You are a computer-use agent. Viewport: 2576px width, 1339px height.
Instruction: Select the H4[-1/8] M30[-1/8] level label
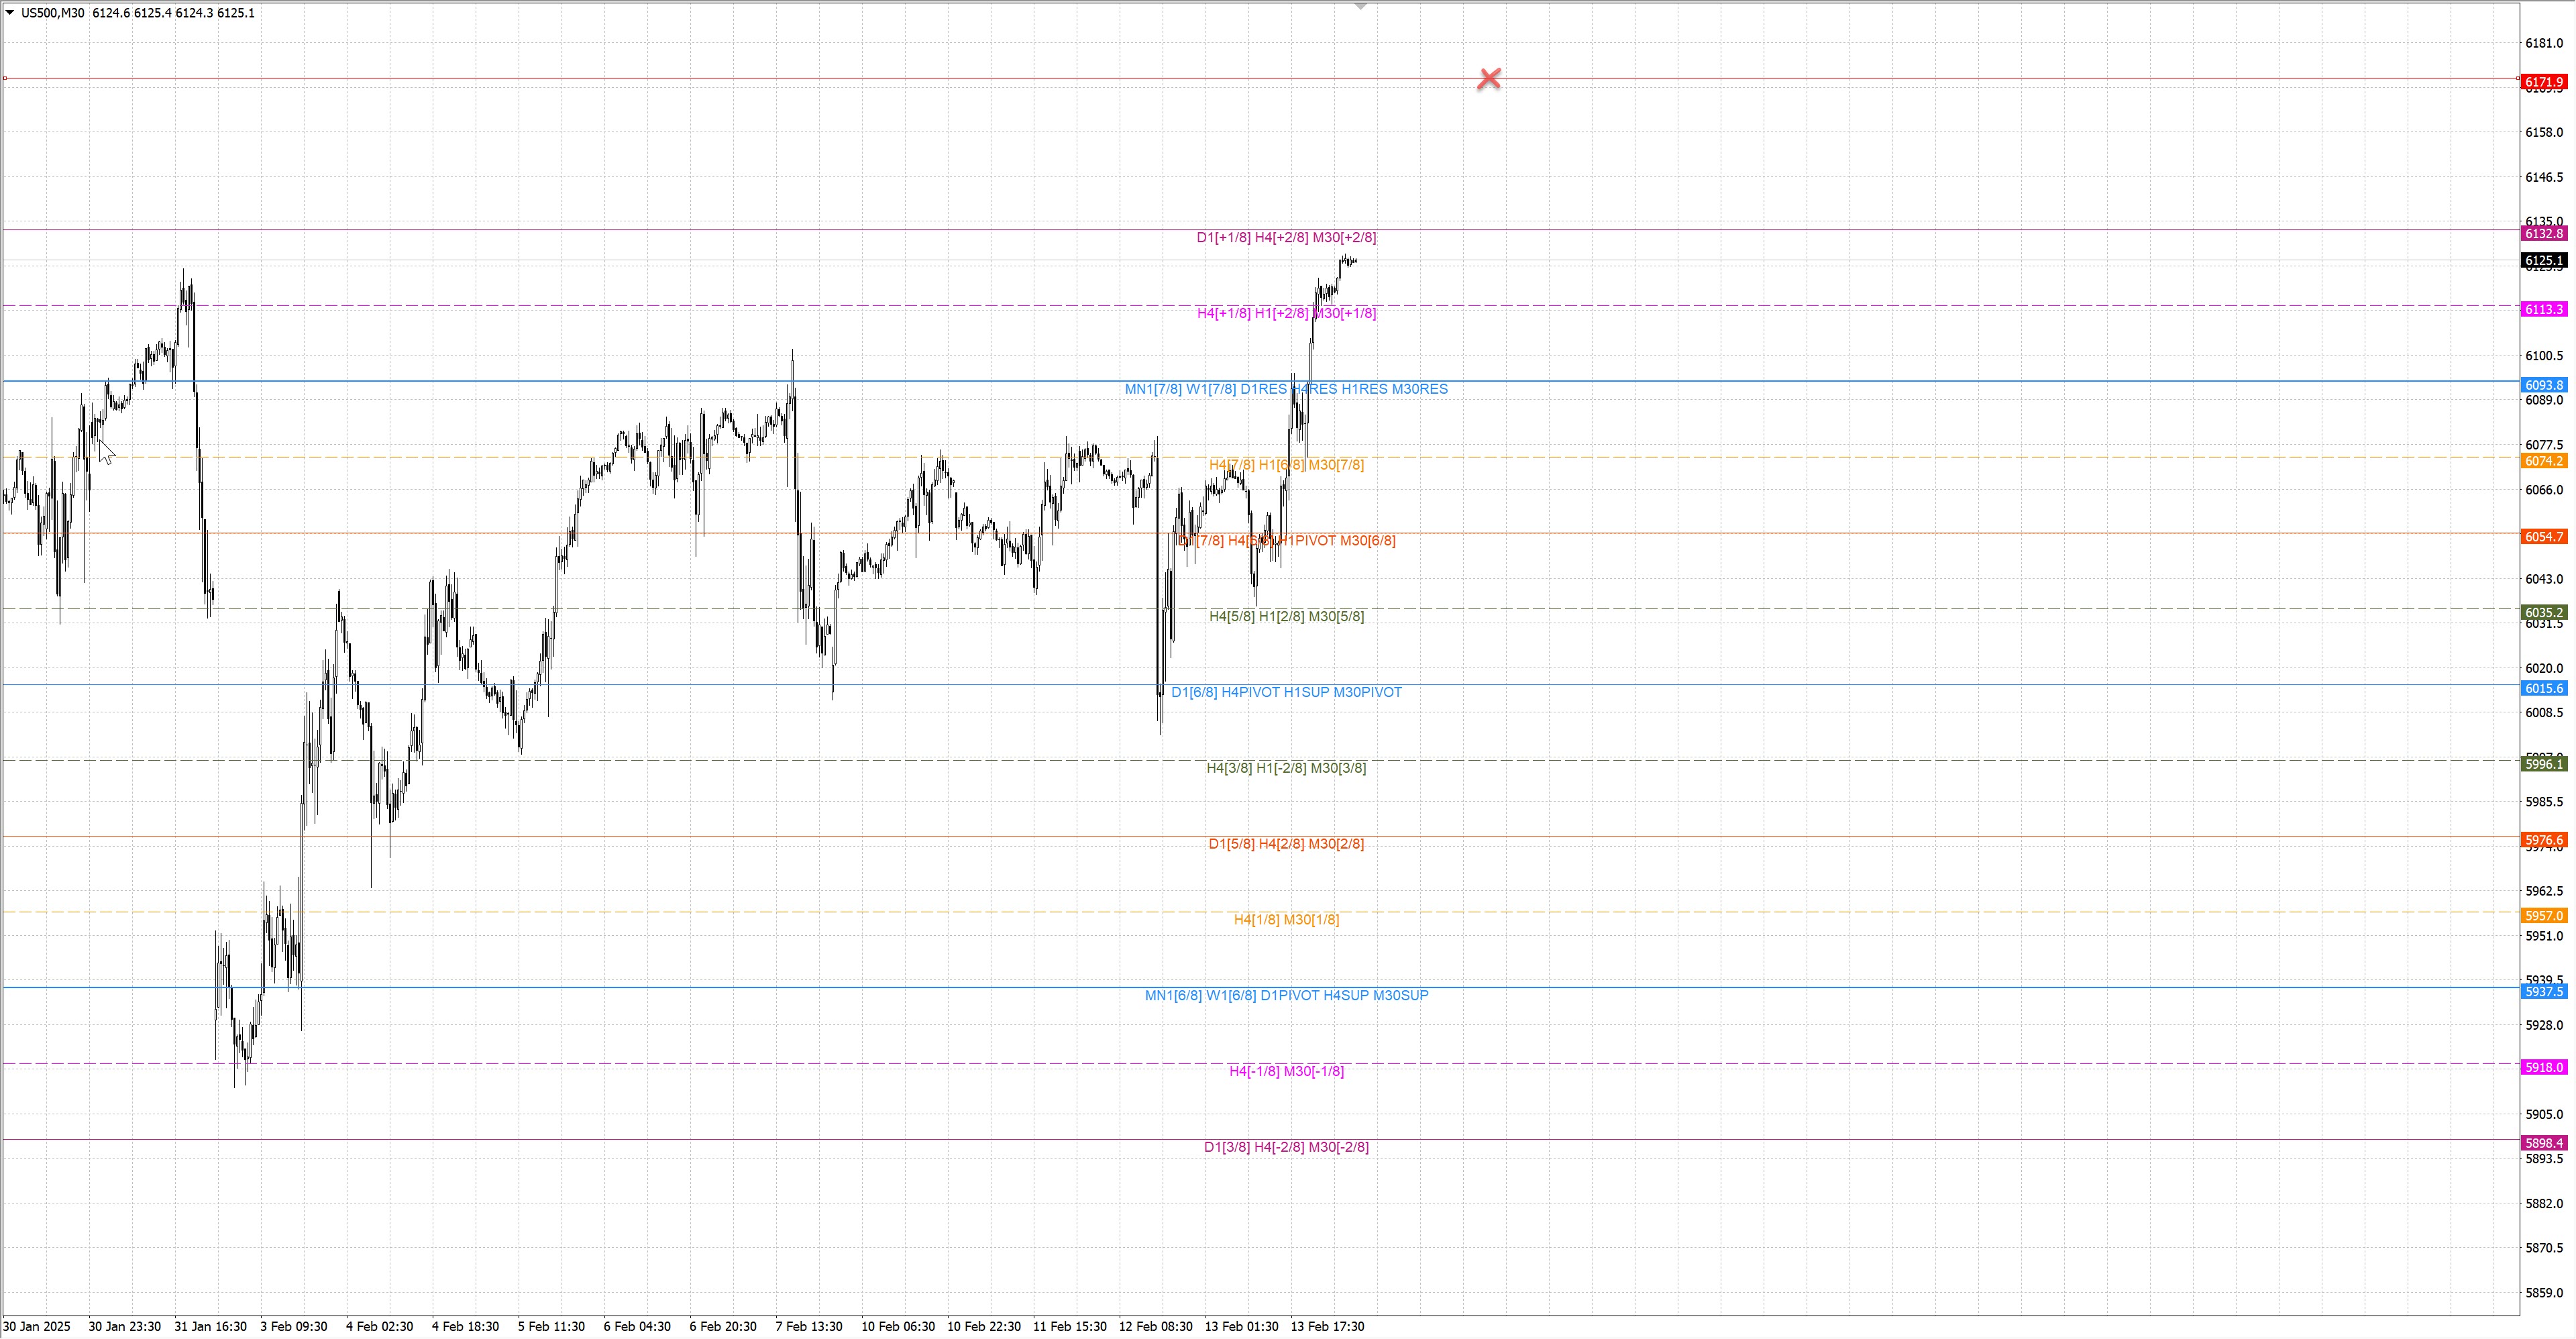[x=1286, y=1071]
